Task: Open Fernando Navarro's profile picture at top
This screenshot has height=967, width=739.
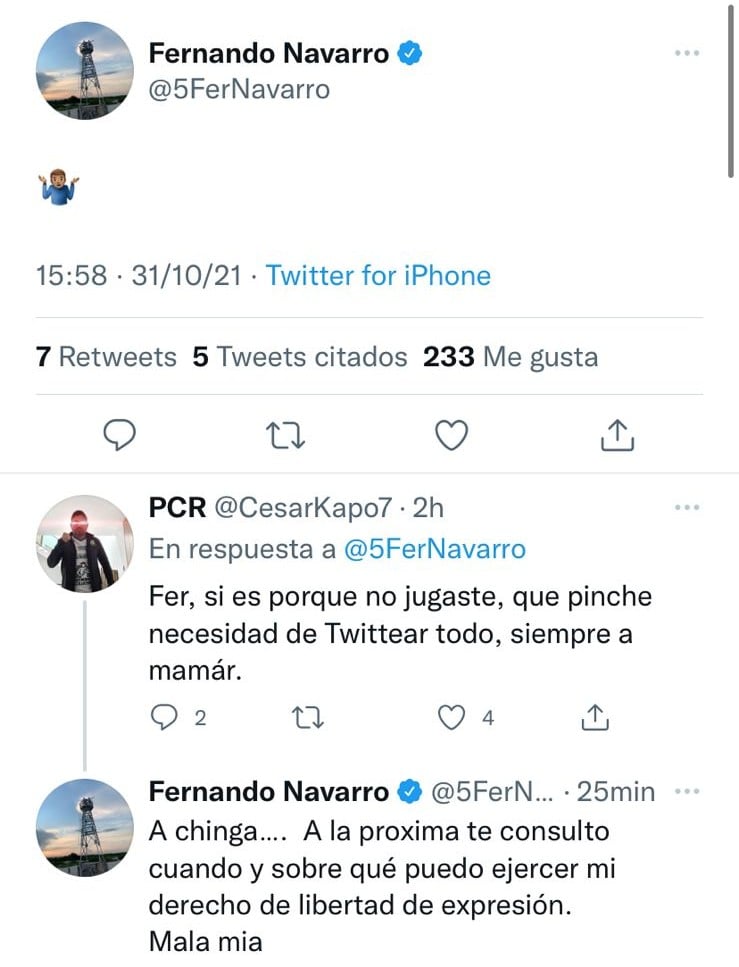Action: click(84, 71)
